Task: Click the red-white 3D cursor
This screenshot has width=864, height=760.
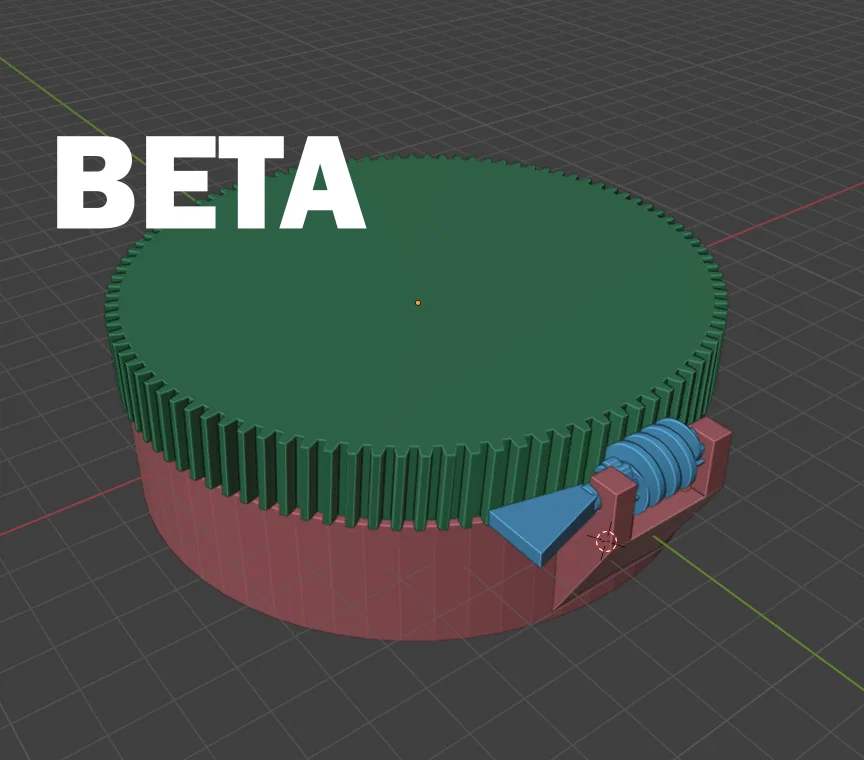Action: click(x=606, y=541)
